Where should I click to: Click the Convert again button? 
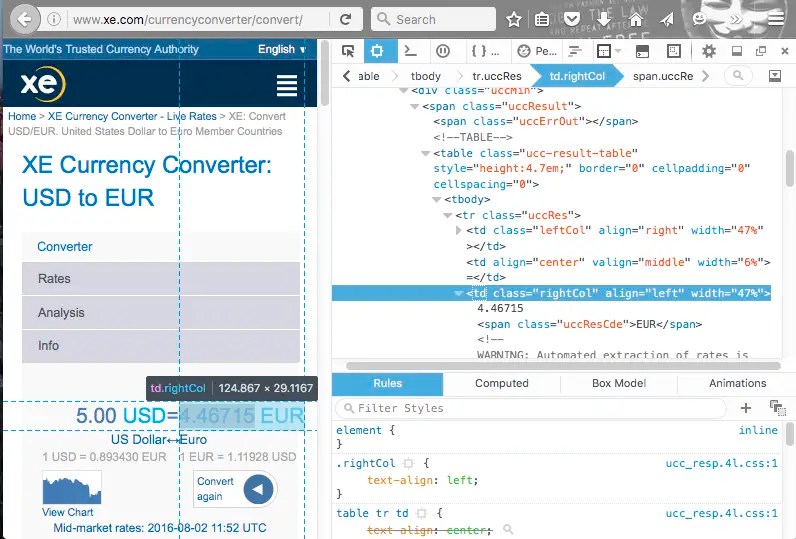235,489
